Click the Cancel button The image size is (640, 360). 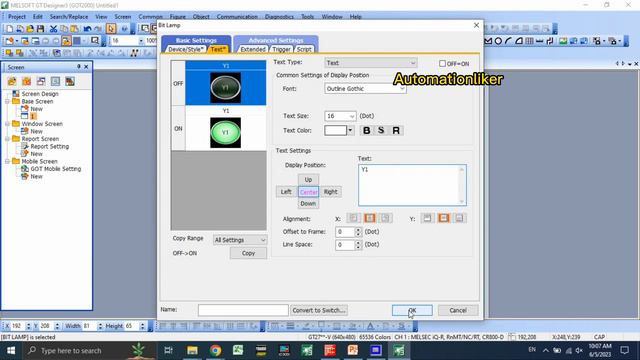[458, 310]
